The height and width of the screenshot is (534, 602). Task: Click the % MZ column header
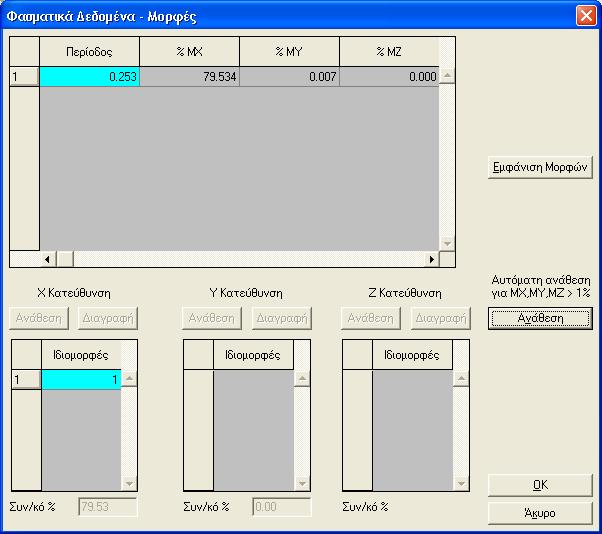(389, 52)
